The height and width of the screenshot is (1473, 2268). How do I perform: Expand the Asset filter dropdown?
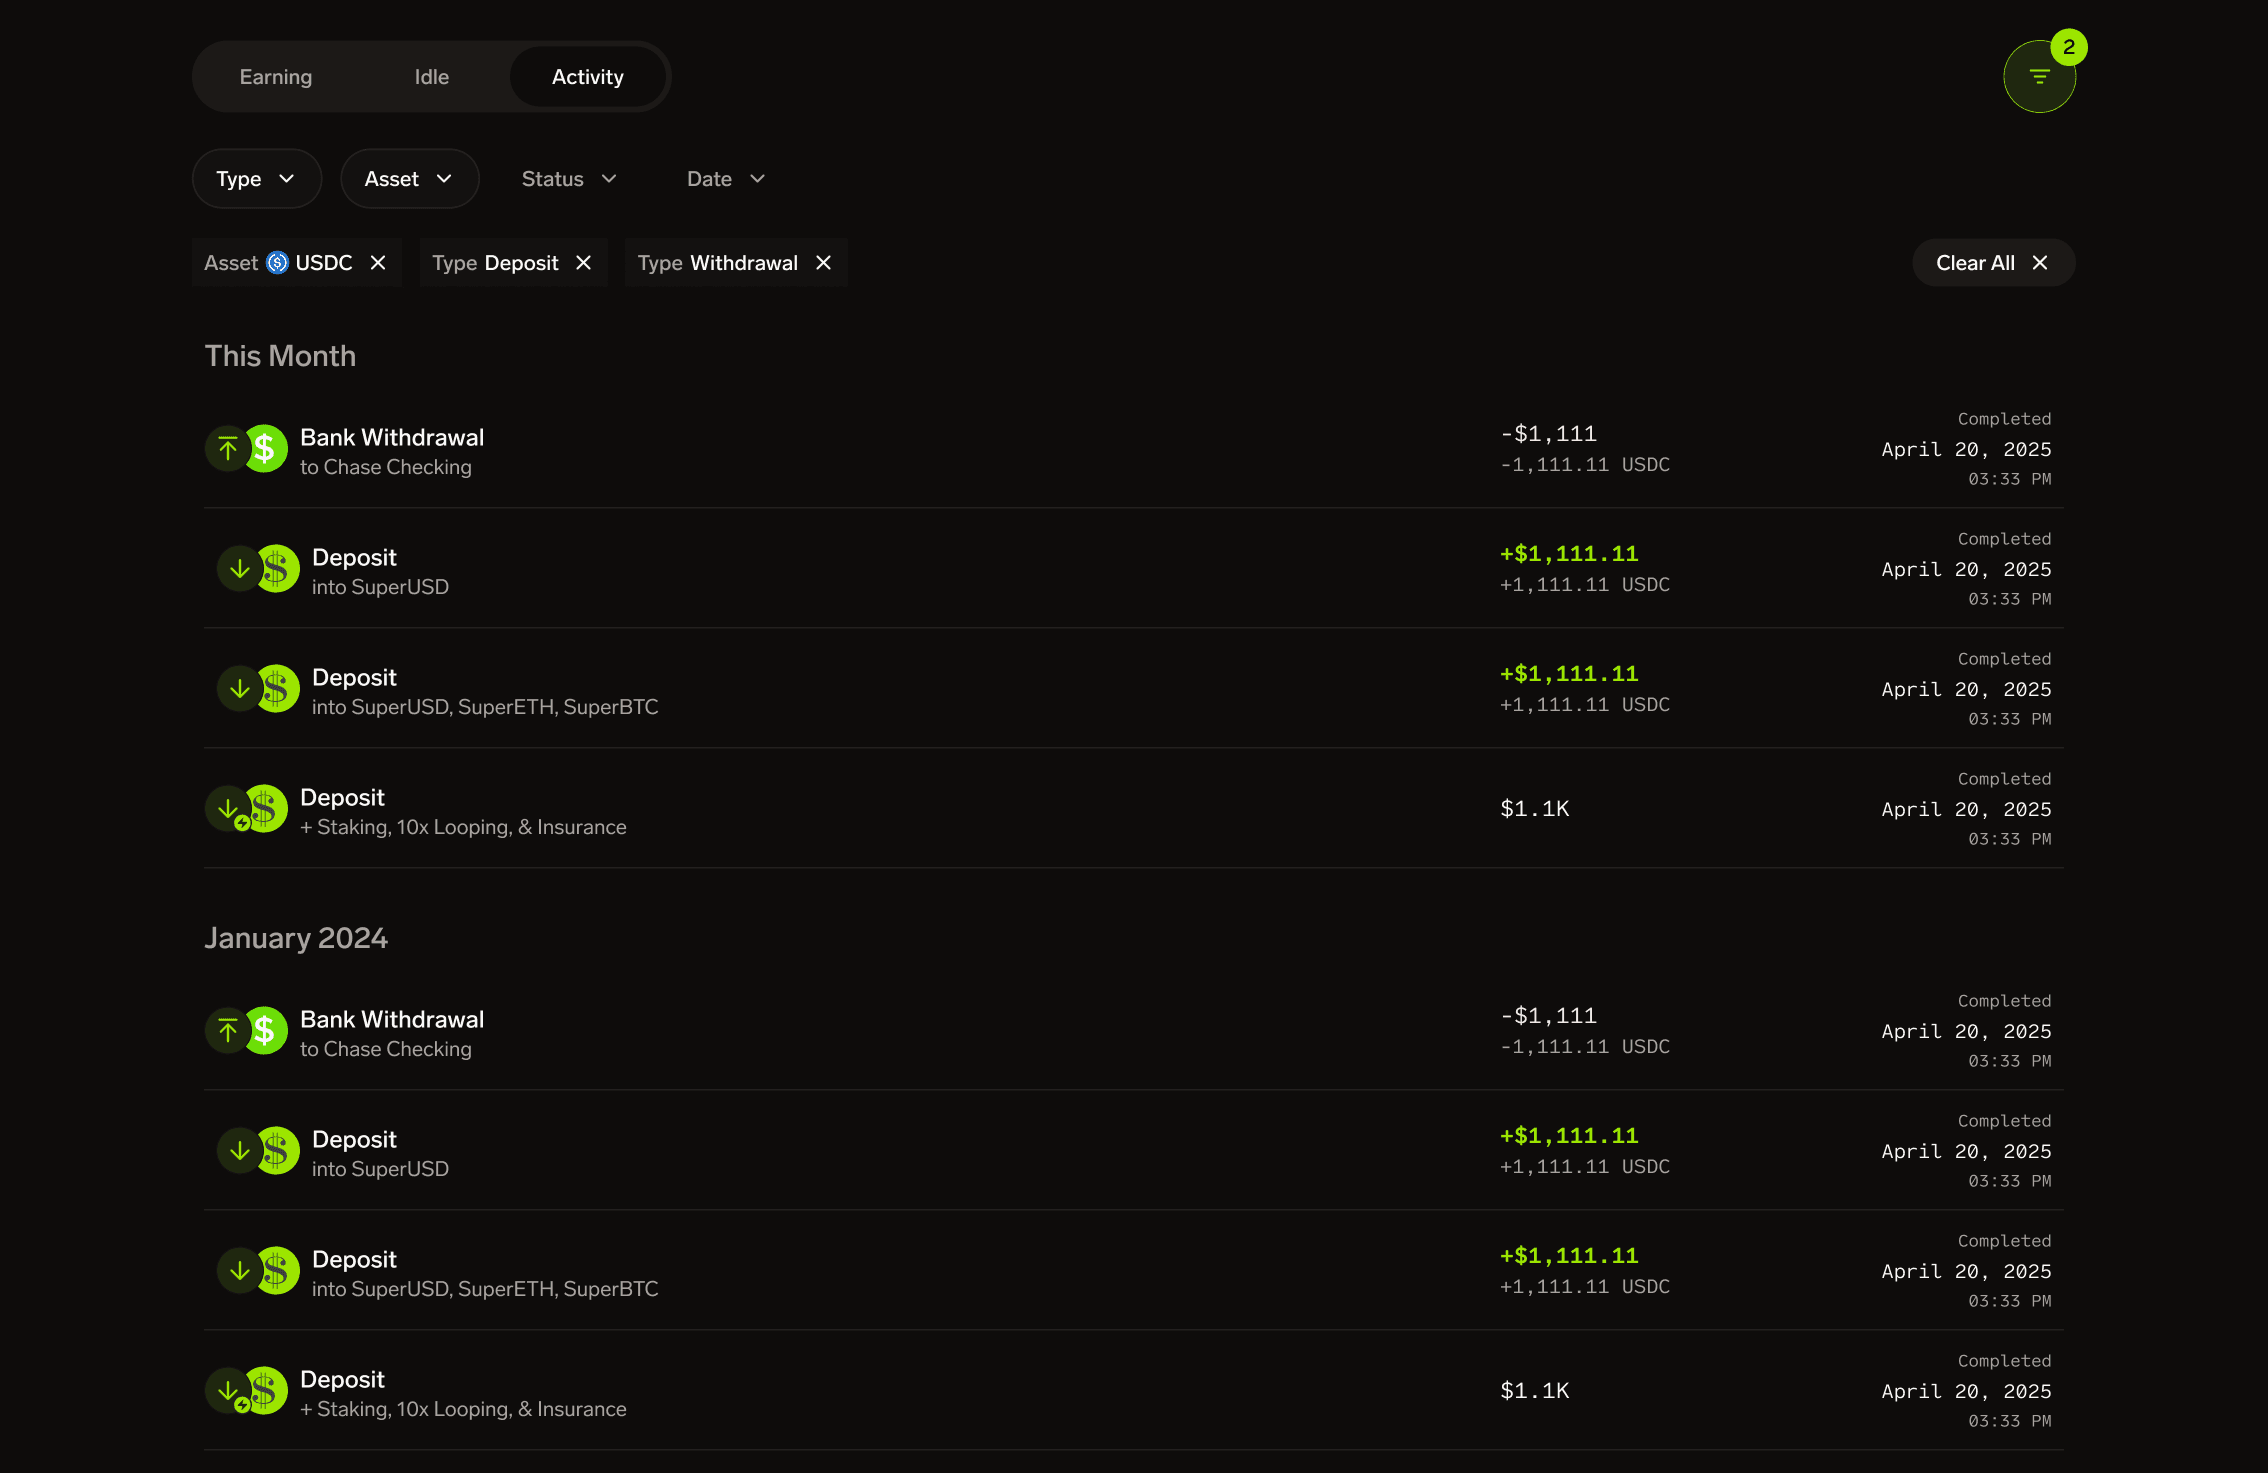point(409,179)
